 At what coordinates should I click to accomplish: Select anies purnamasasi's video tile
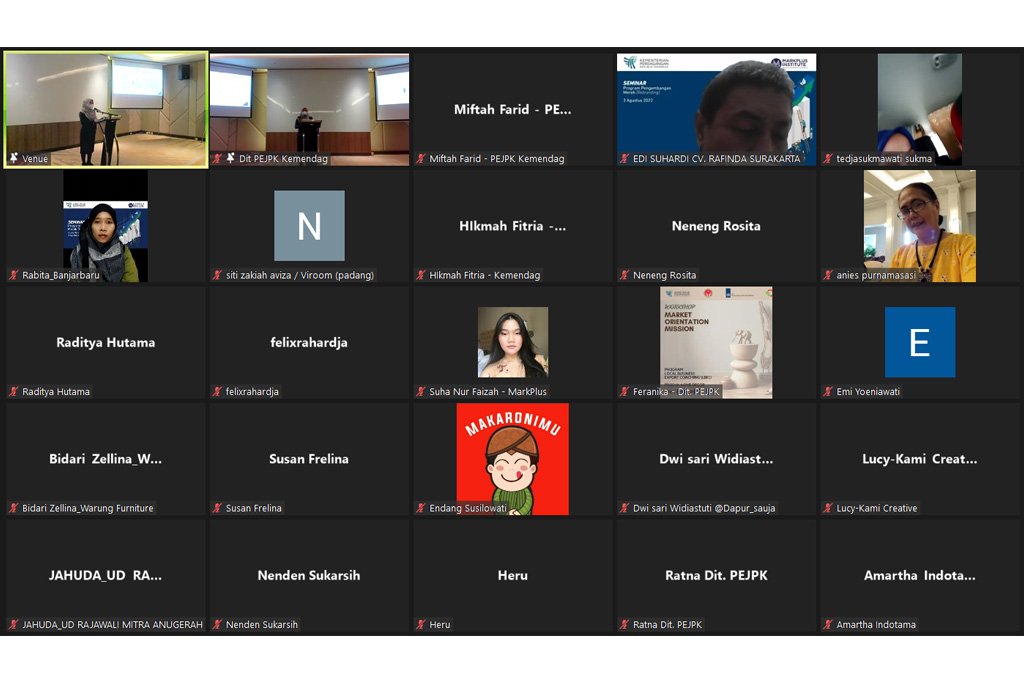point(919,225)
